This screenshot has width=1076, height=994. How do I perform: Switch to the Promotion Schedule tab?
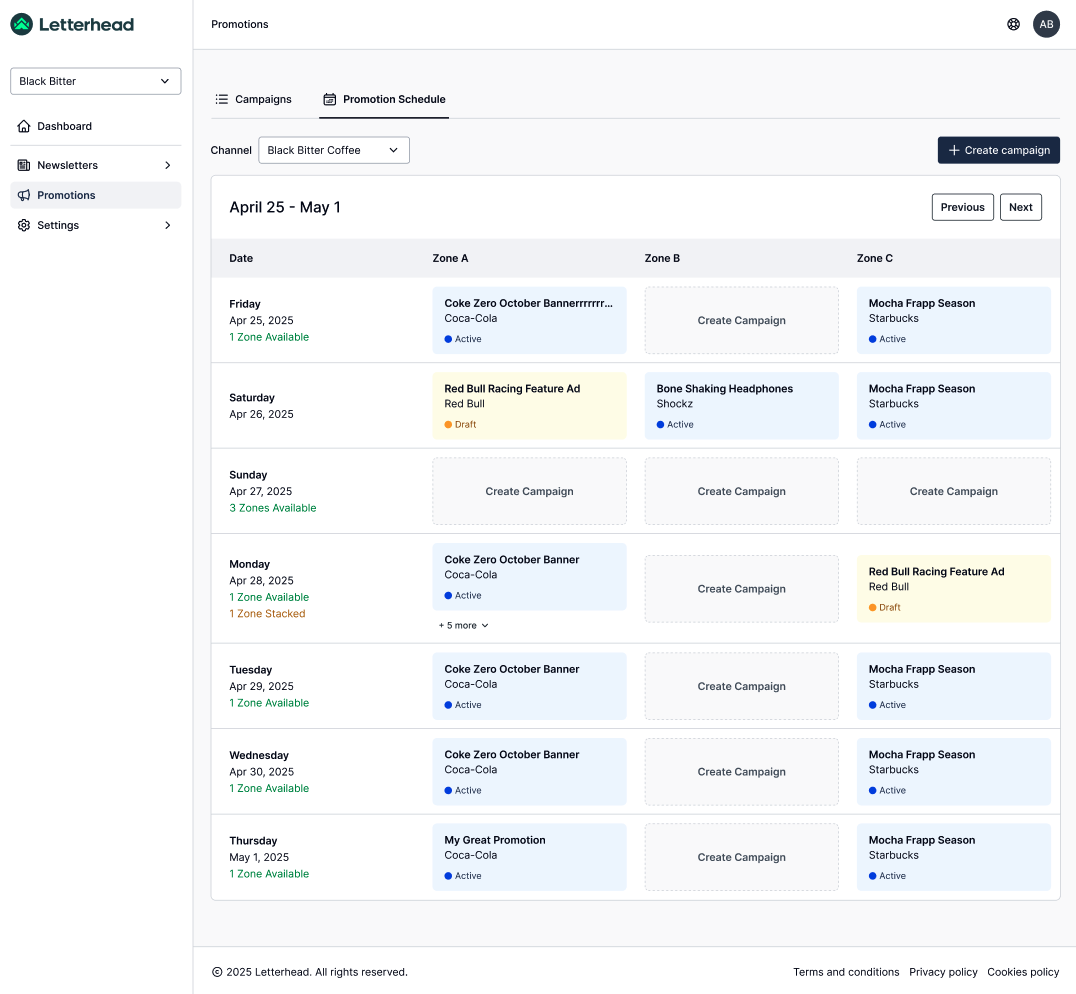pyautogui.click(x=384, y=99)
